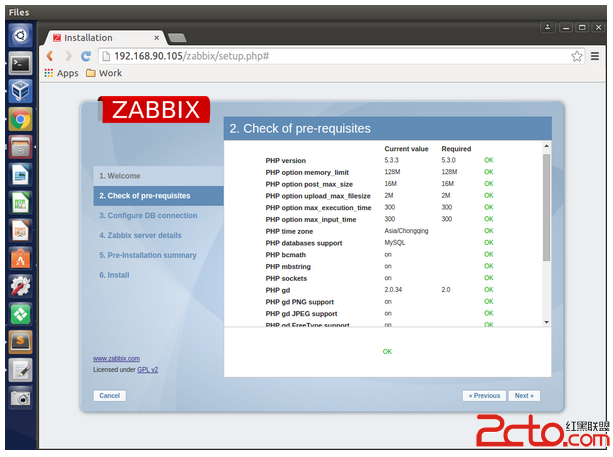Open Files manager drawer icon in dock
The image size is (613, 457).
[20, 147]
